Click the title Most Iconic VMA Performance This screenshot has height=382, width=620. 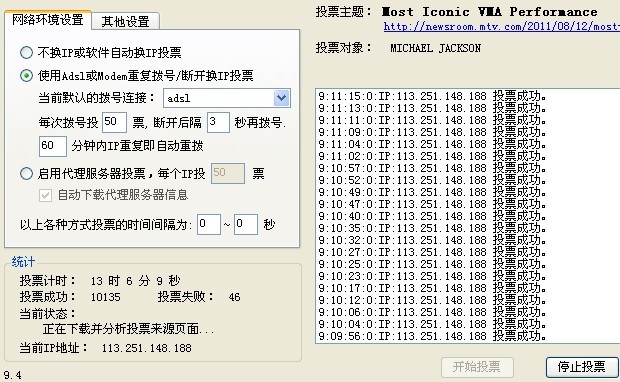click(490, 12)
